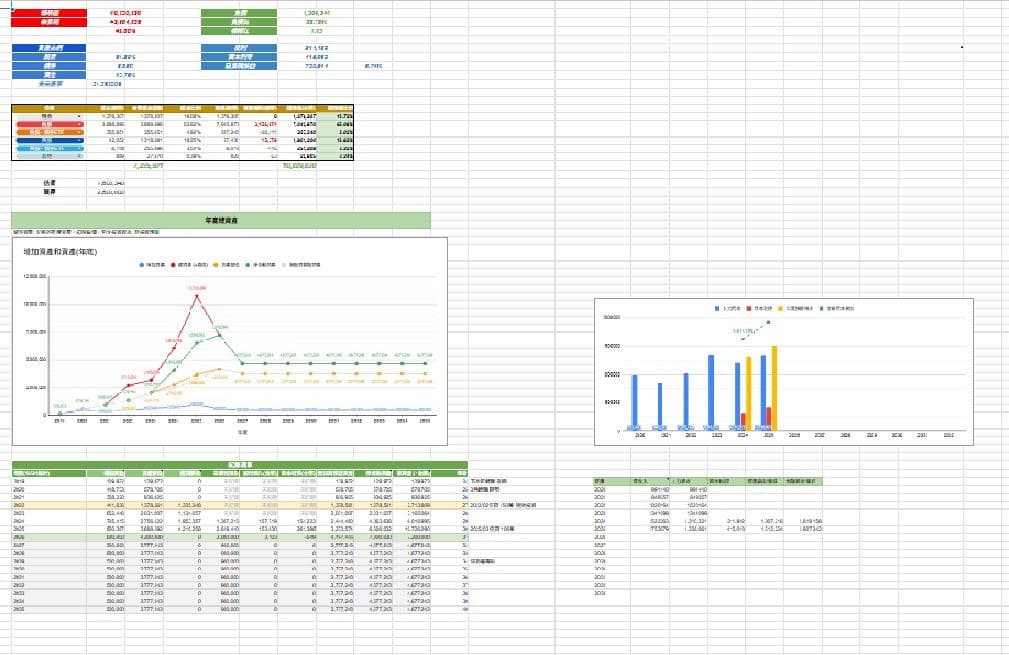Select the dark green title bar of lower table
The width and height of the screenshot is (1009, 655).
point(239,465)
